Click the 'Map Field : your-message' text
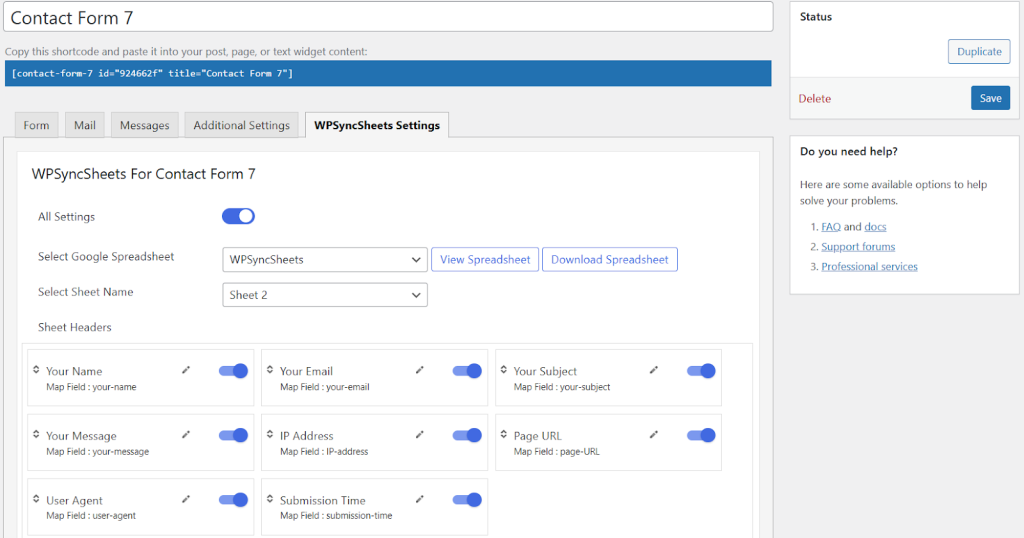Screen dimensions: 1024x538 97,452
